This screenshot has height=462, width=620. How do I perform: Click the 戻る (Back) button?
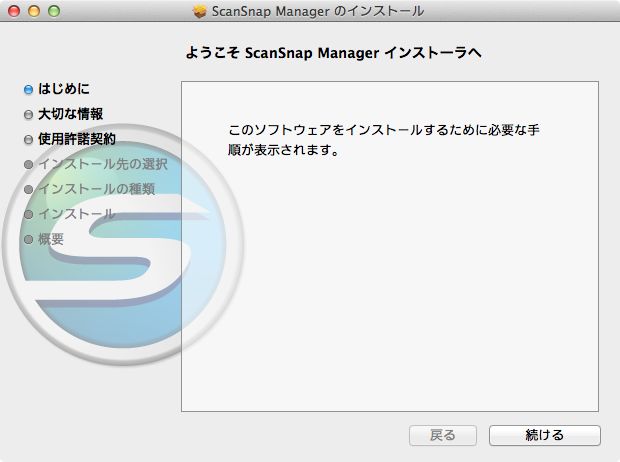coord(442,435)
